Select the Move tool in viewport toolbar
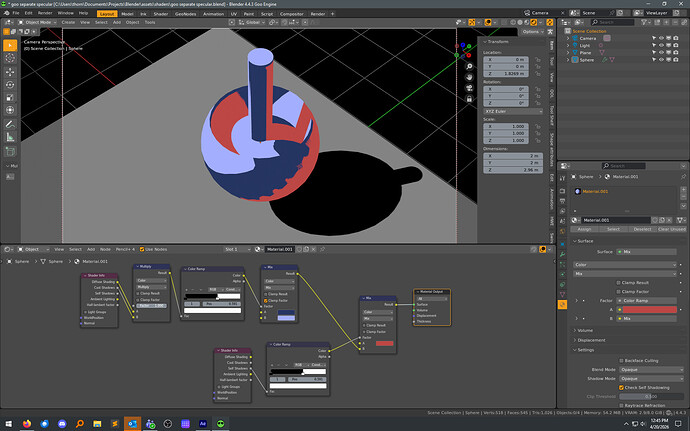 10,71
